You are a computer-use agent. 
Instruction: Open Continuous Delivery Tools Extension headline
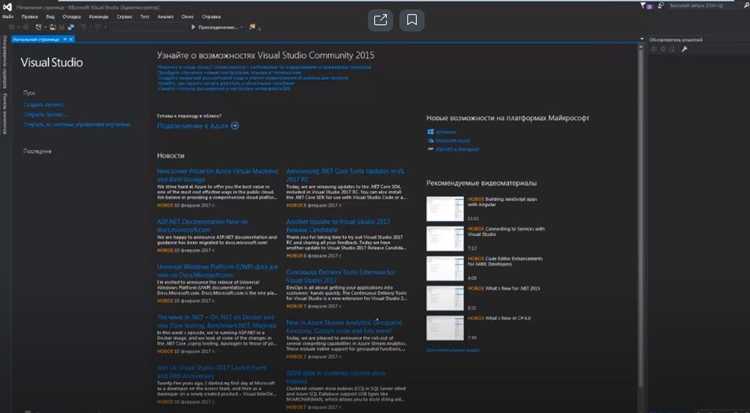pos(341,276)
